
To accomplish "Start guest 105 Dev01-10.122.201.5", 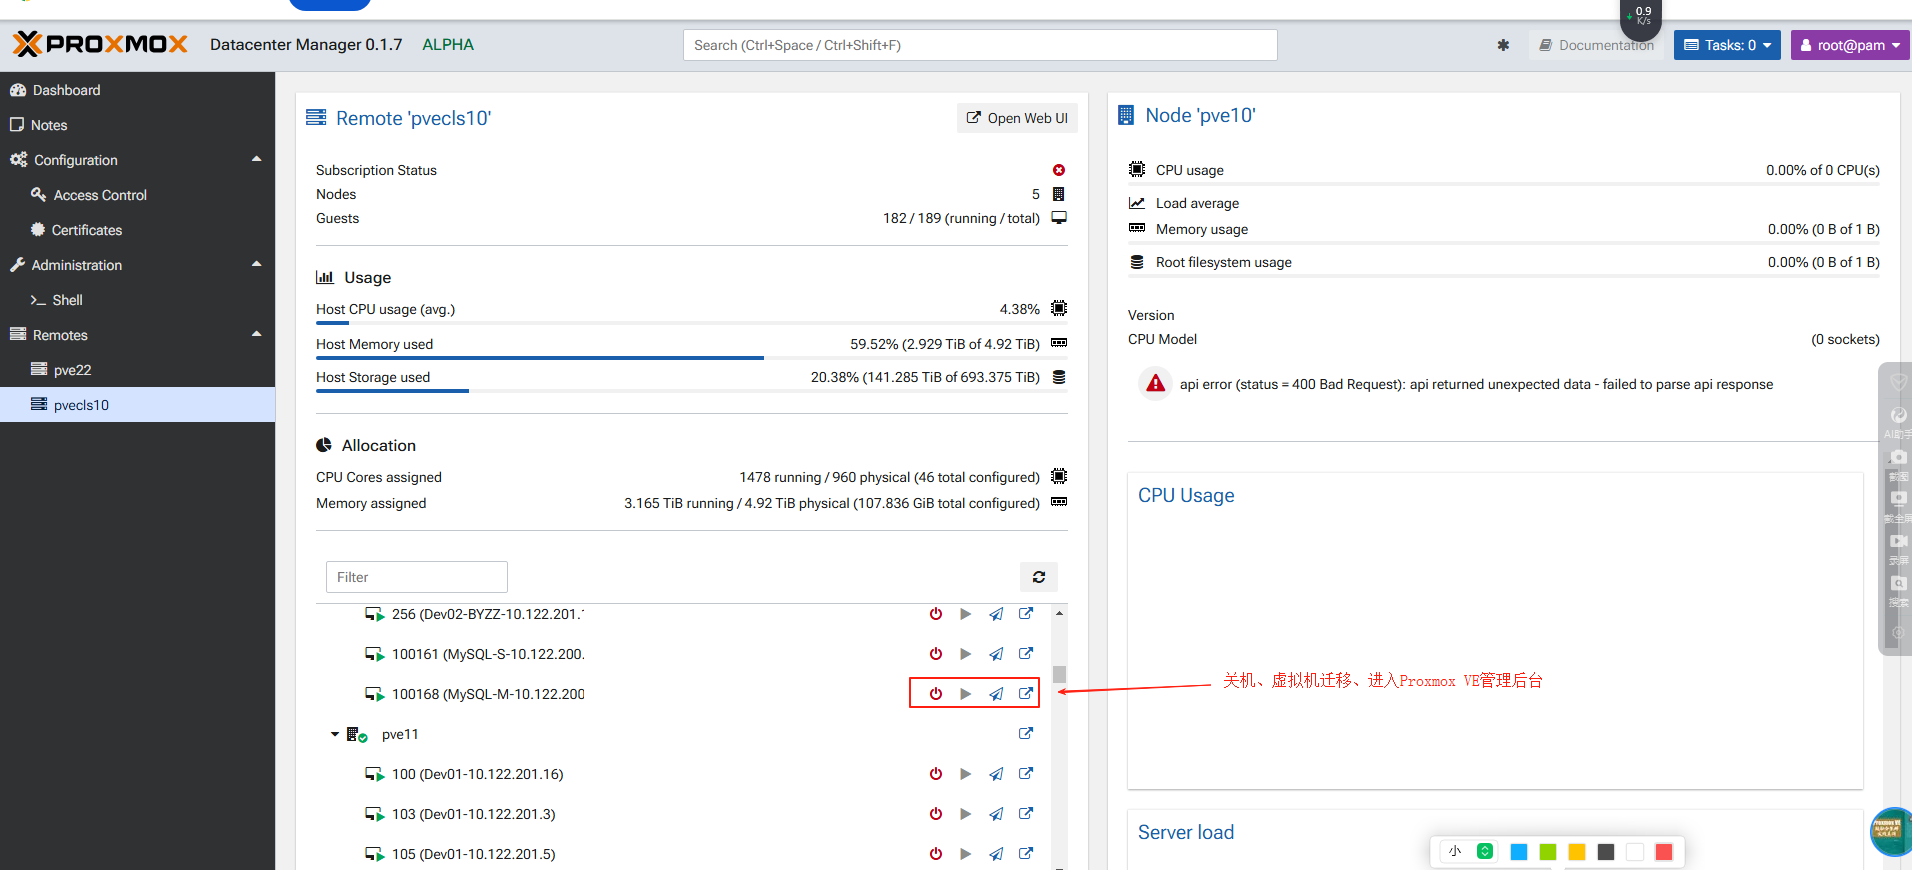I will pyautogui.click(x=966, y=854).
